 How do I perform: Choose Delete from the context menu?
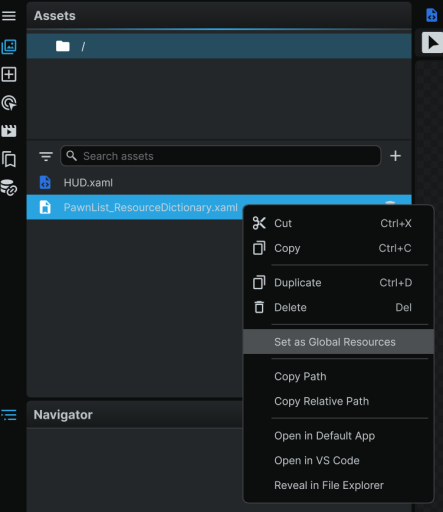tap(339, 307)
